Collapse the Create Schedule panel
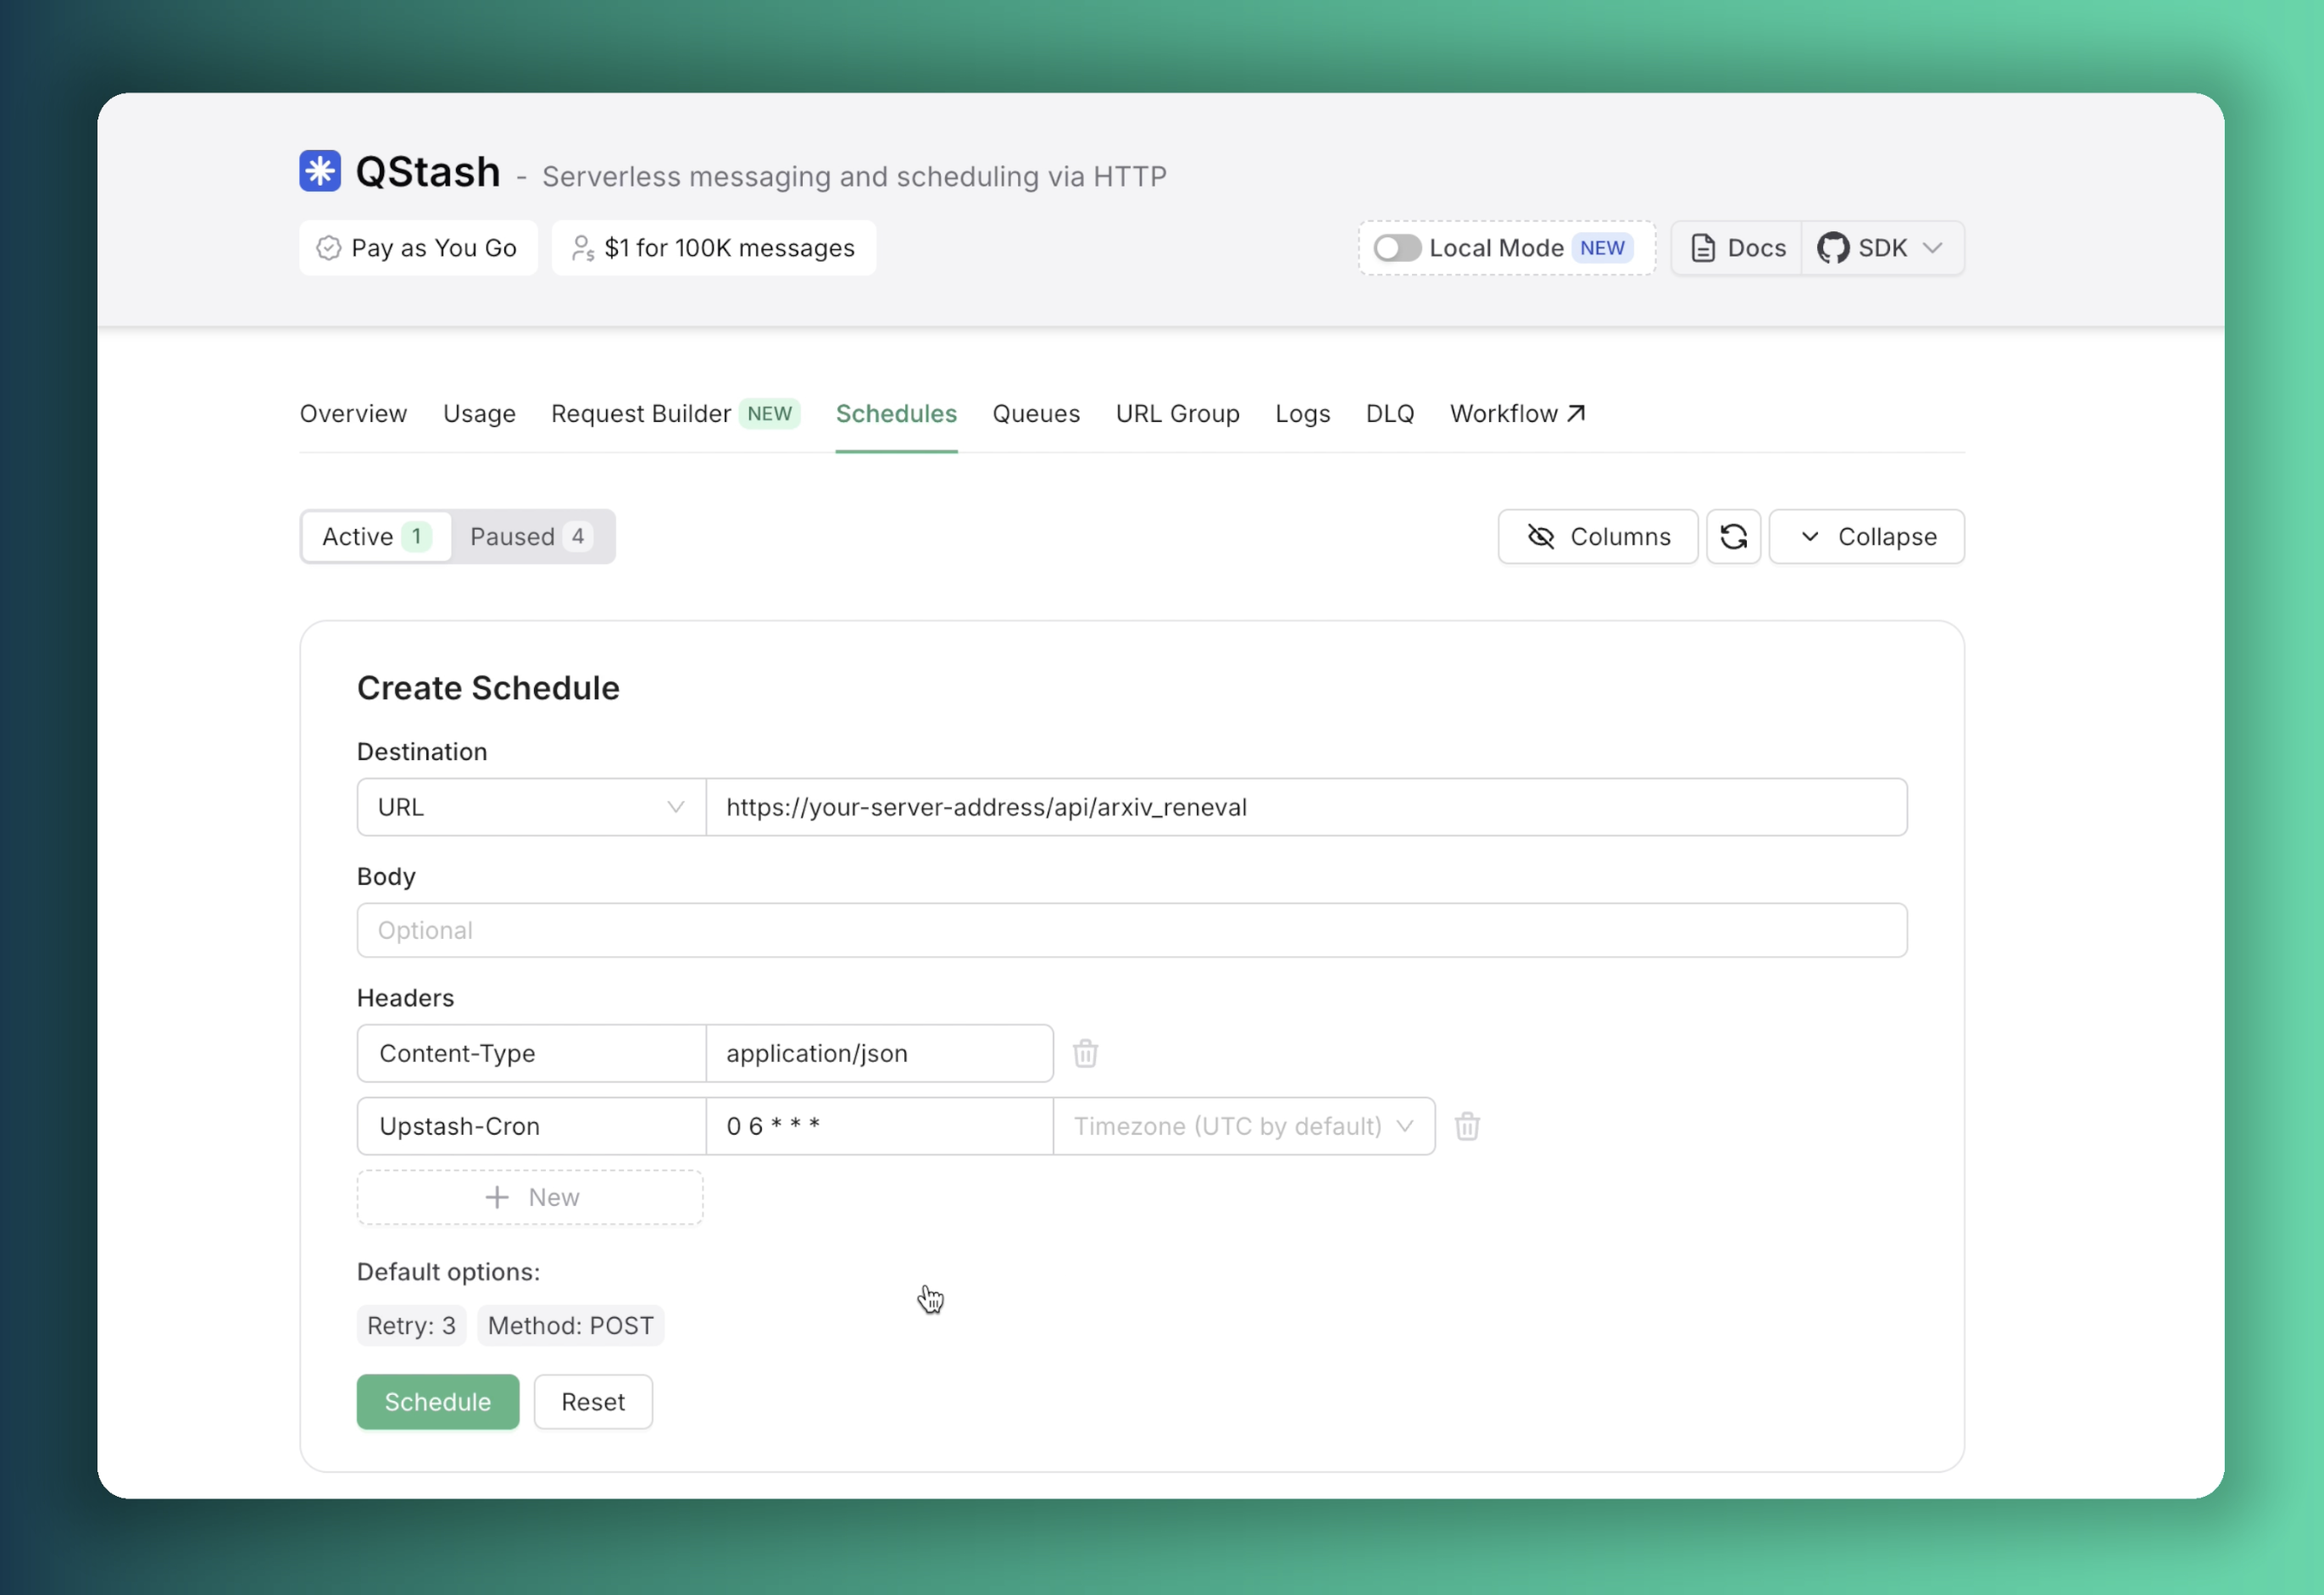 coord(1866,537)
